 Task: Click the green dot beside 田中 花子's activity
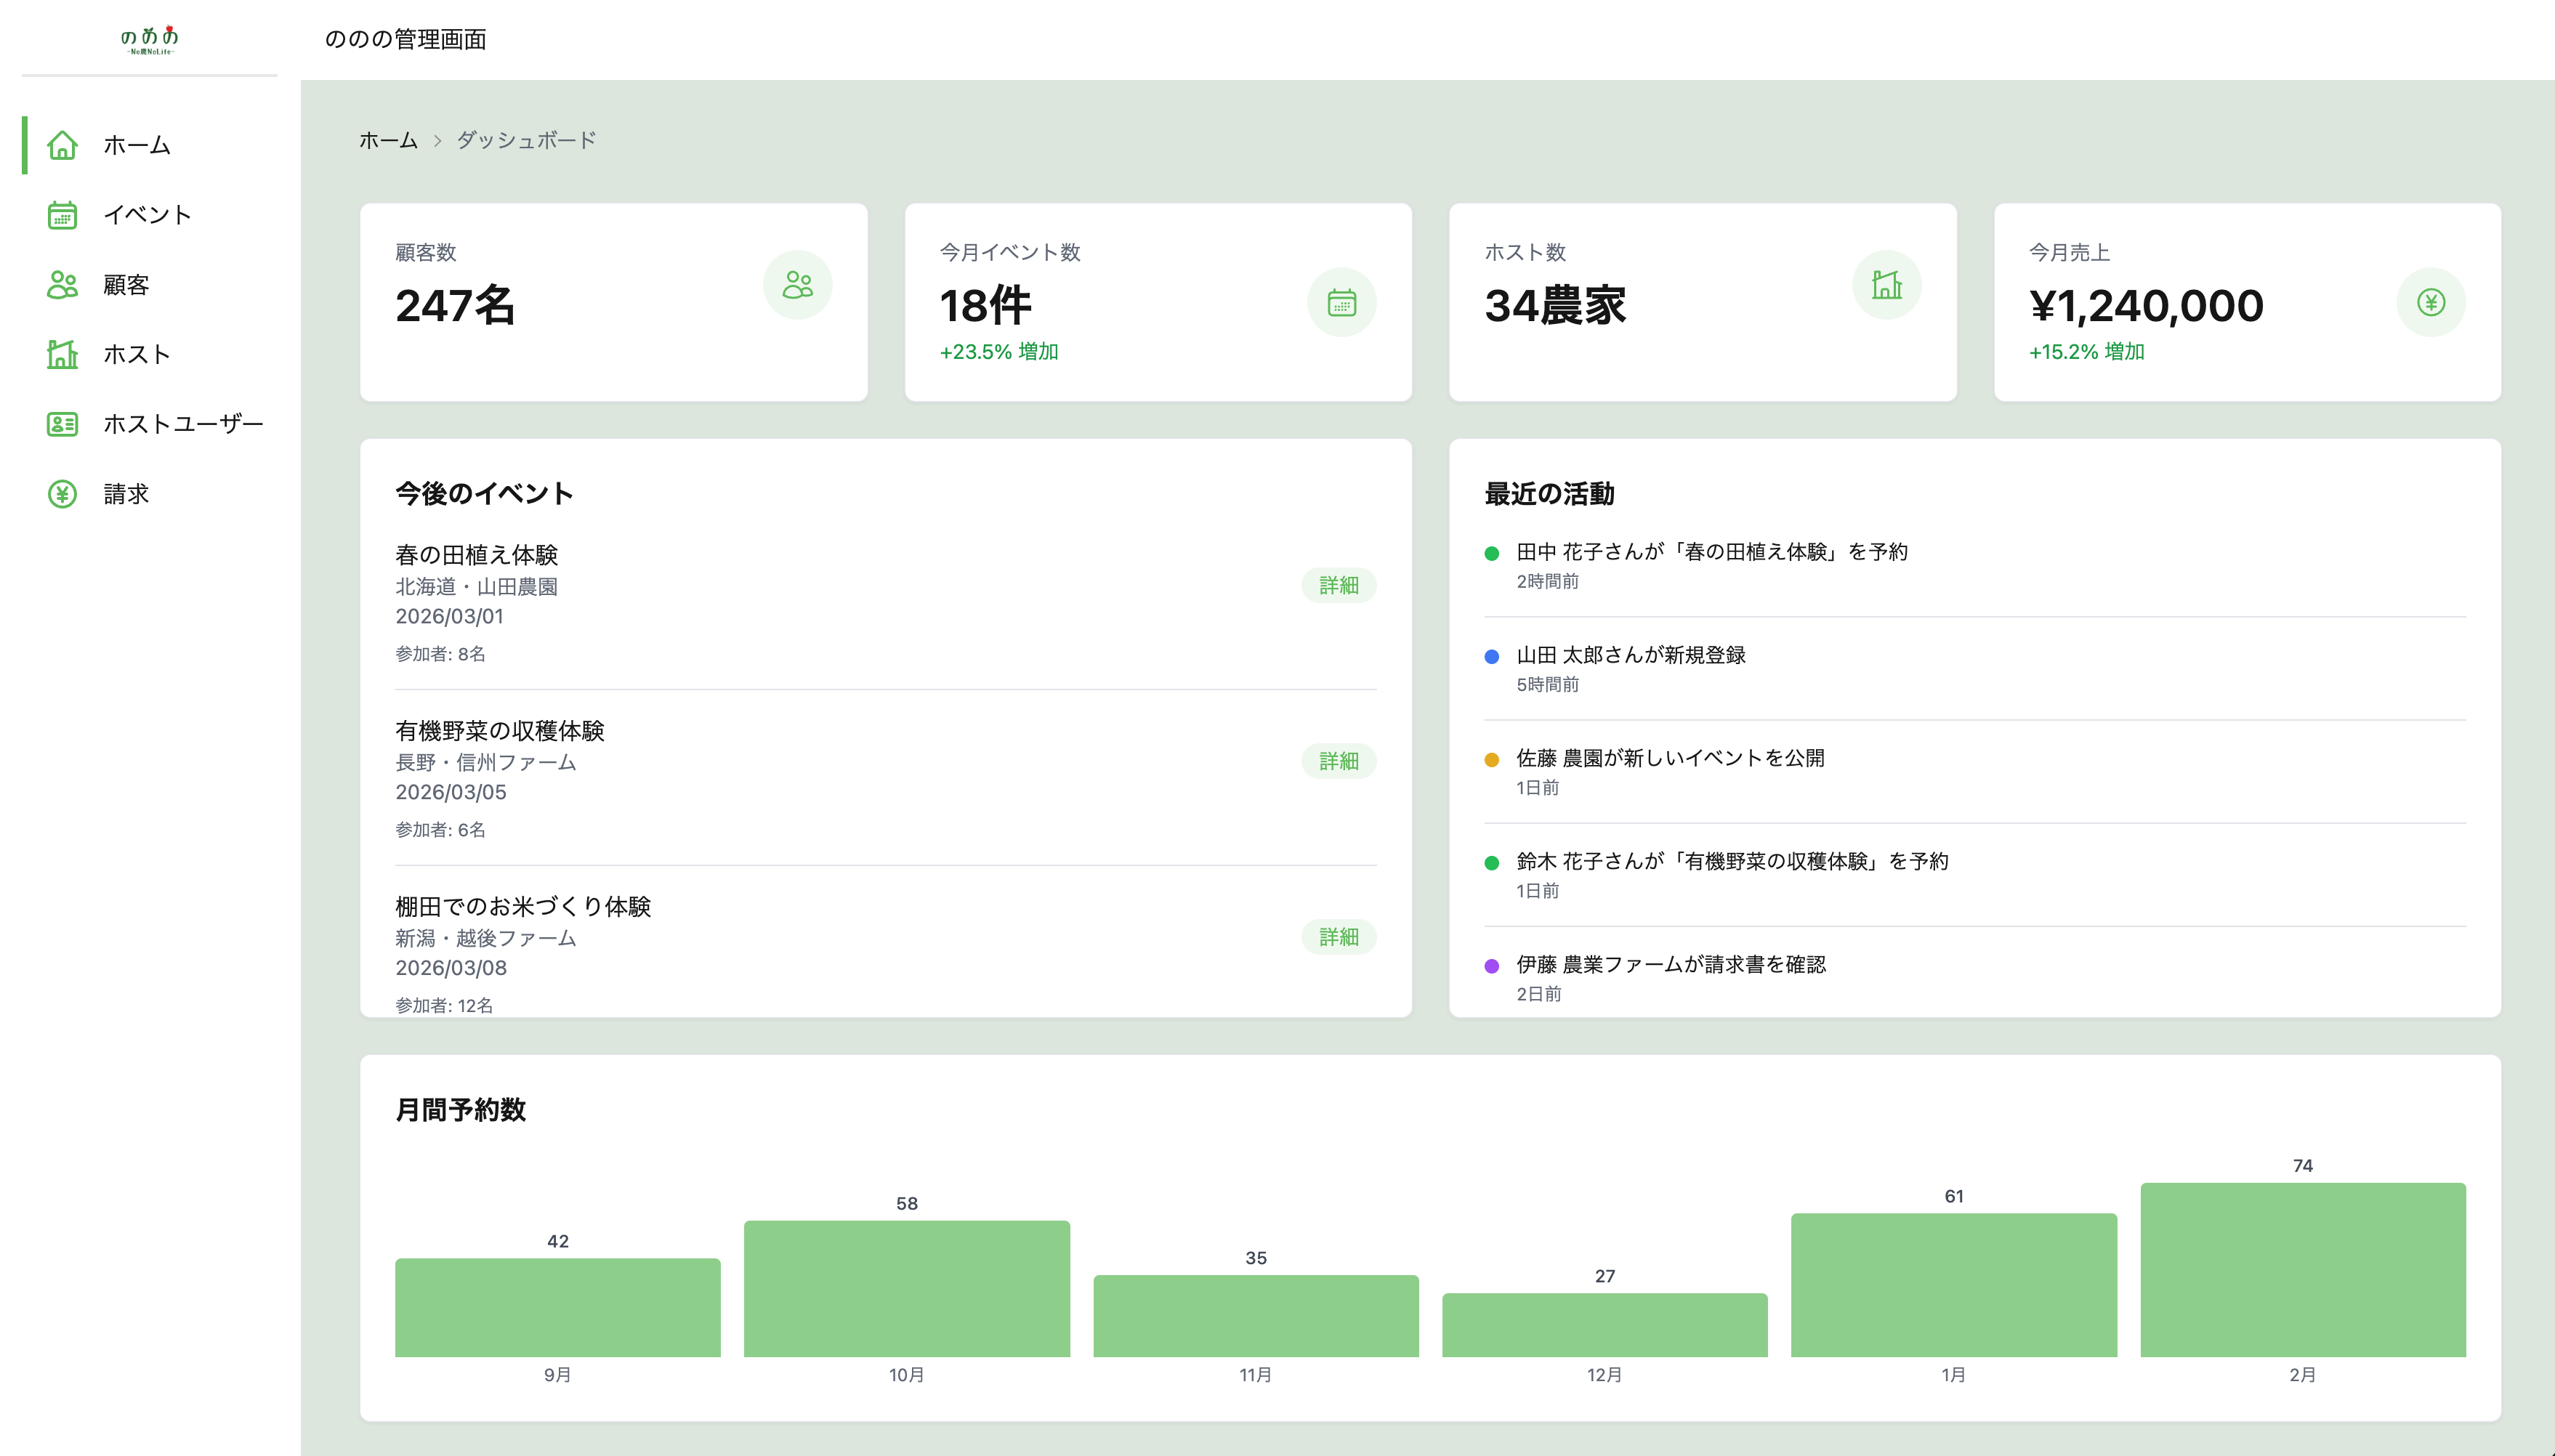1492,551
